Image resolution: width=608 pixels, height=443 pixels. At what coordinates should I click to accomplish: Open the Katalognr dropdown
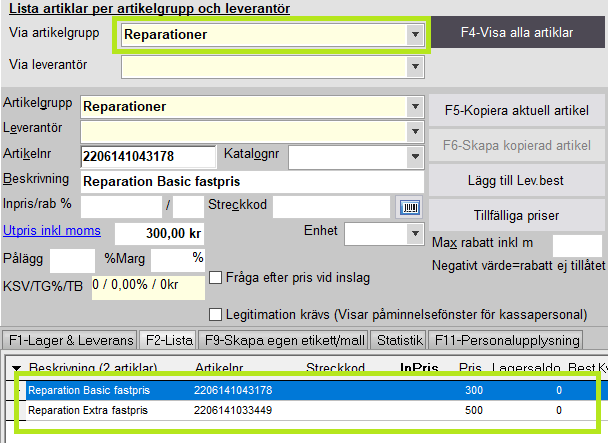click(x=414, y=157)
